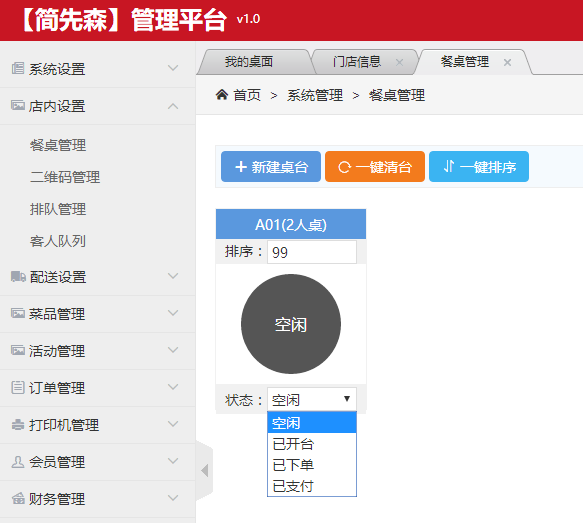
Task: Click the home icon in breadcrumb
Action: click(222, 95)
